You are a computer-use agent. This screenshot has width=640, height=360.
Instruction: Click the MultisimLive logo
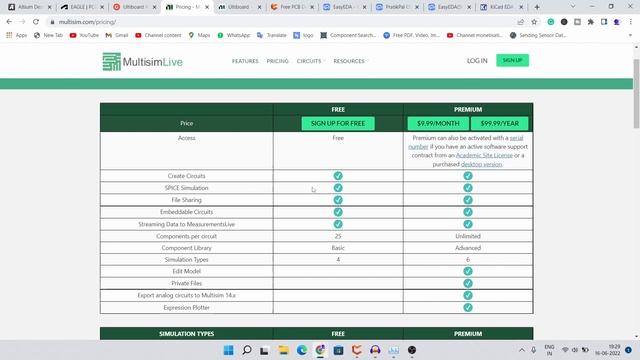[x=142, y=62]
